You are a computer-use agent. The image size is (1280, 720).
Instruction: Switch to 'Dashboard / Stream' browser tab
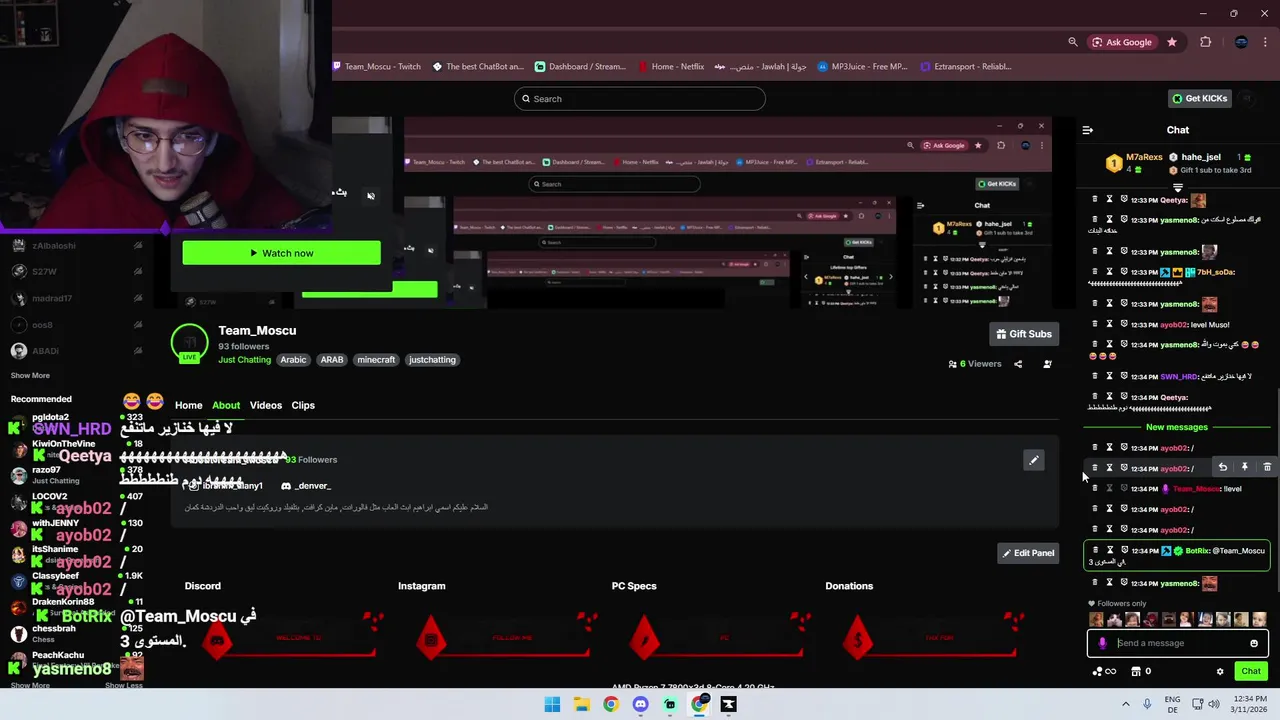(x=580, y=67)
